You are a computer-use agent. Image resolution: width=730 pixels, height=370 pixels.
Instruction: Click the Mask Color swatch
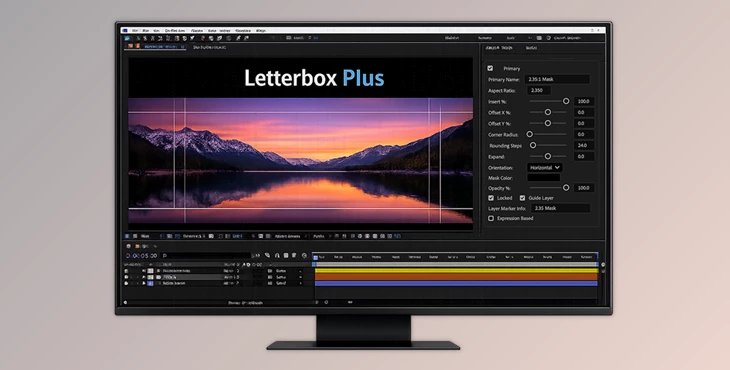pyautogui.click(x=543, y=178)
